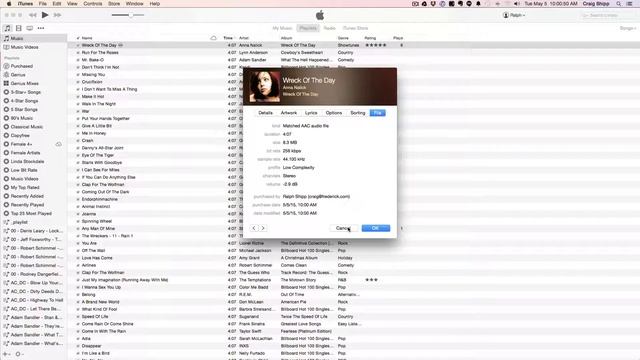Open the Craig Shipp user menu
The width and height of the screenshot is (640, 360).
(596, 4)
